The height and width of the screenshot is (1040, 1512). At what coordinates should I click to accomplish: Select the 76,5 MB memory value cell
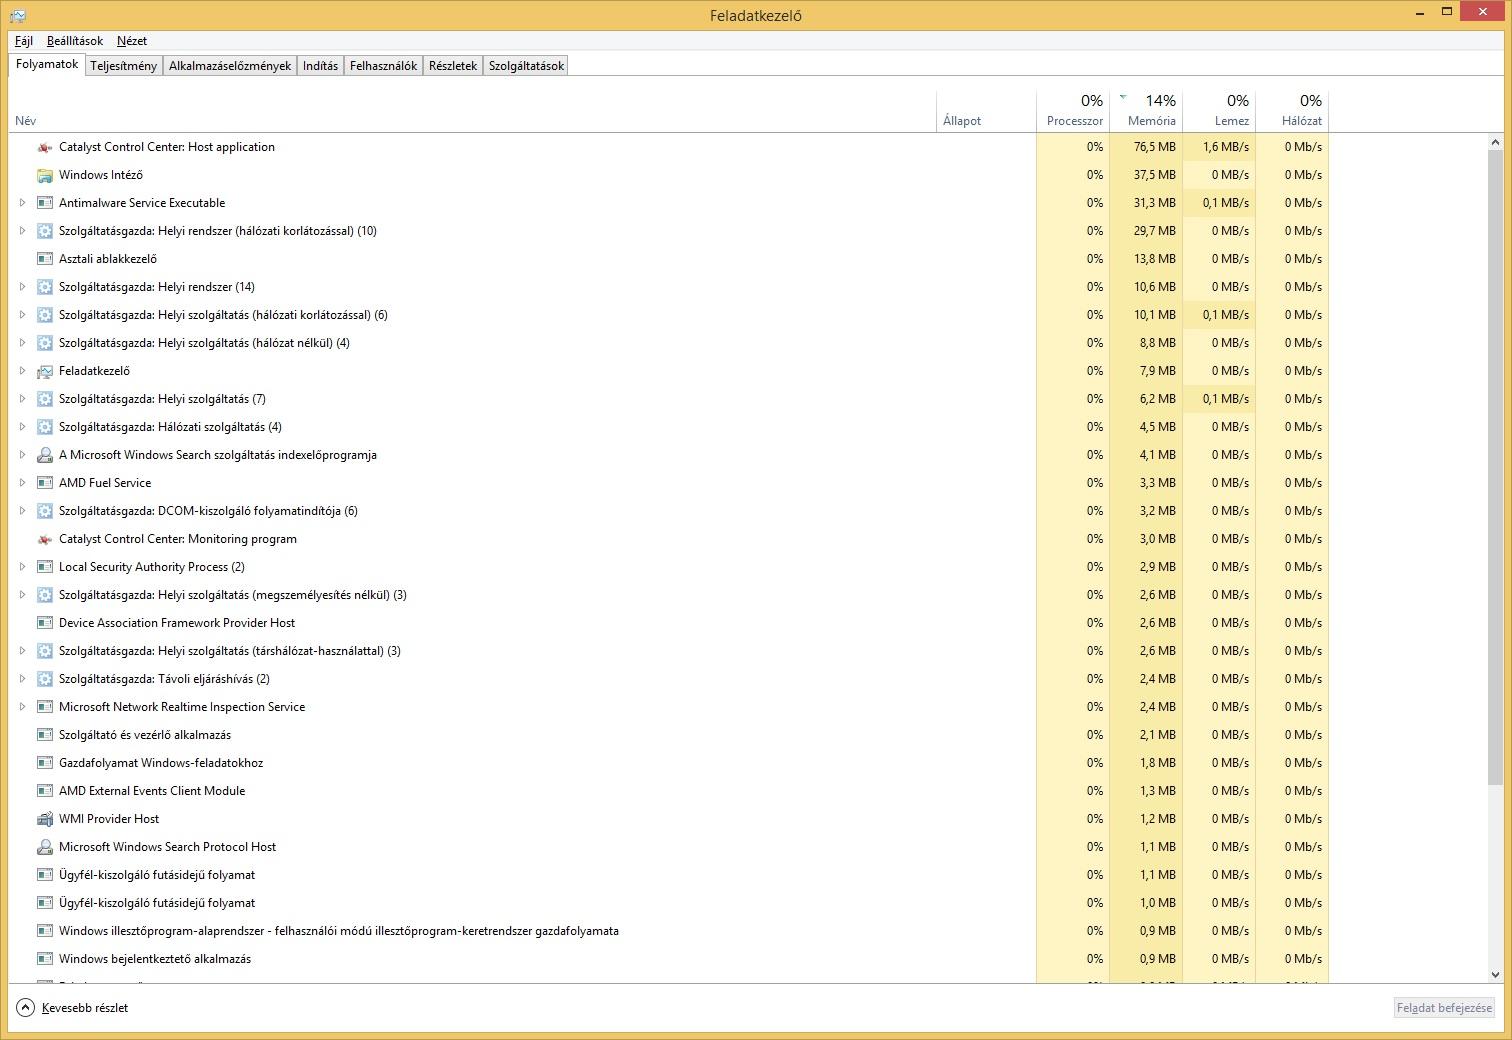[1146, 147]
